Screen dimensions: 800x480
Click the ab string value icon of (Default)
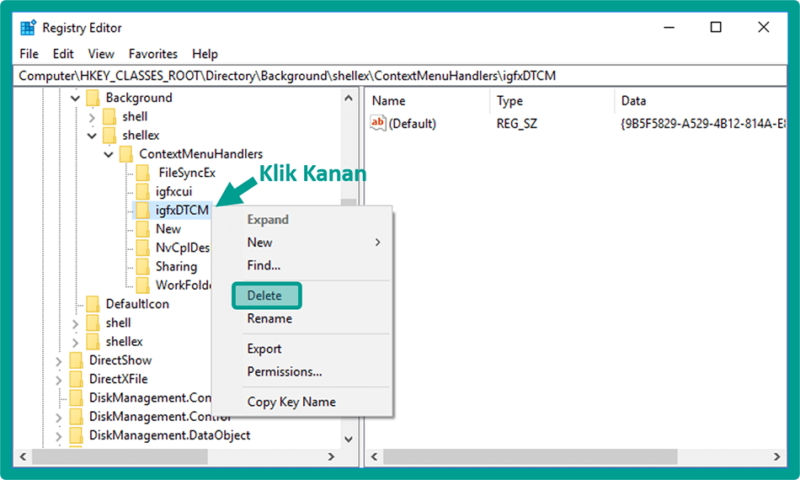[378, 123]
